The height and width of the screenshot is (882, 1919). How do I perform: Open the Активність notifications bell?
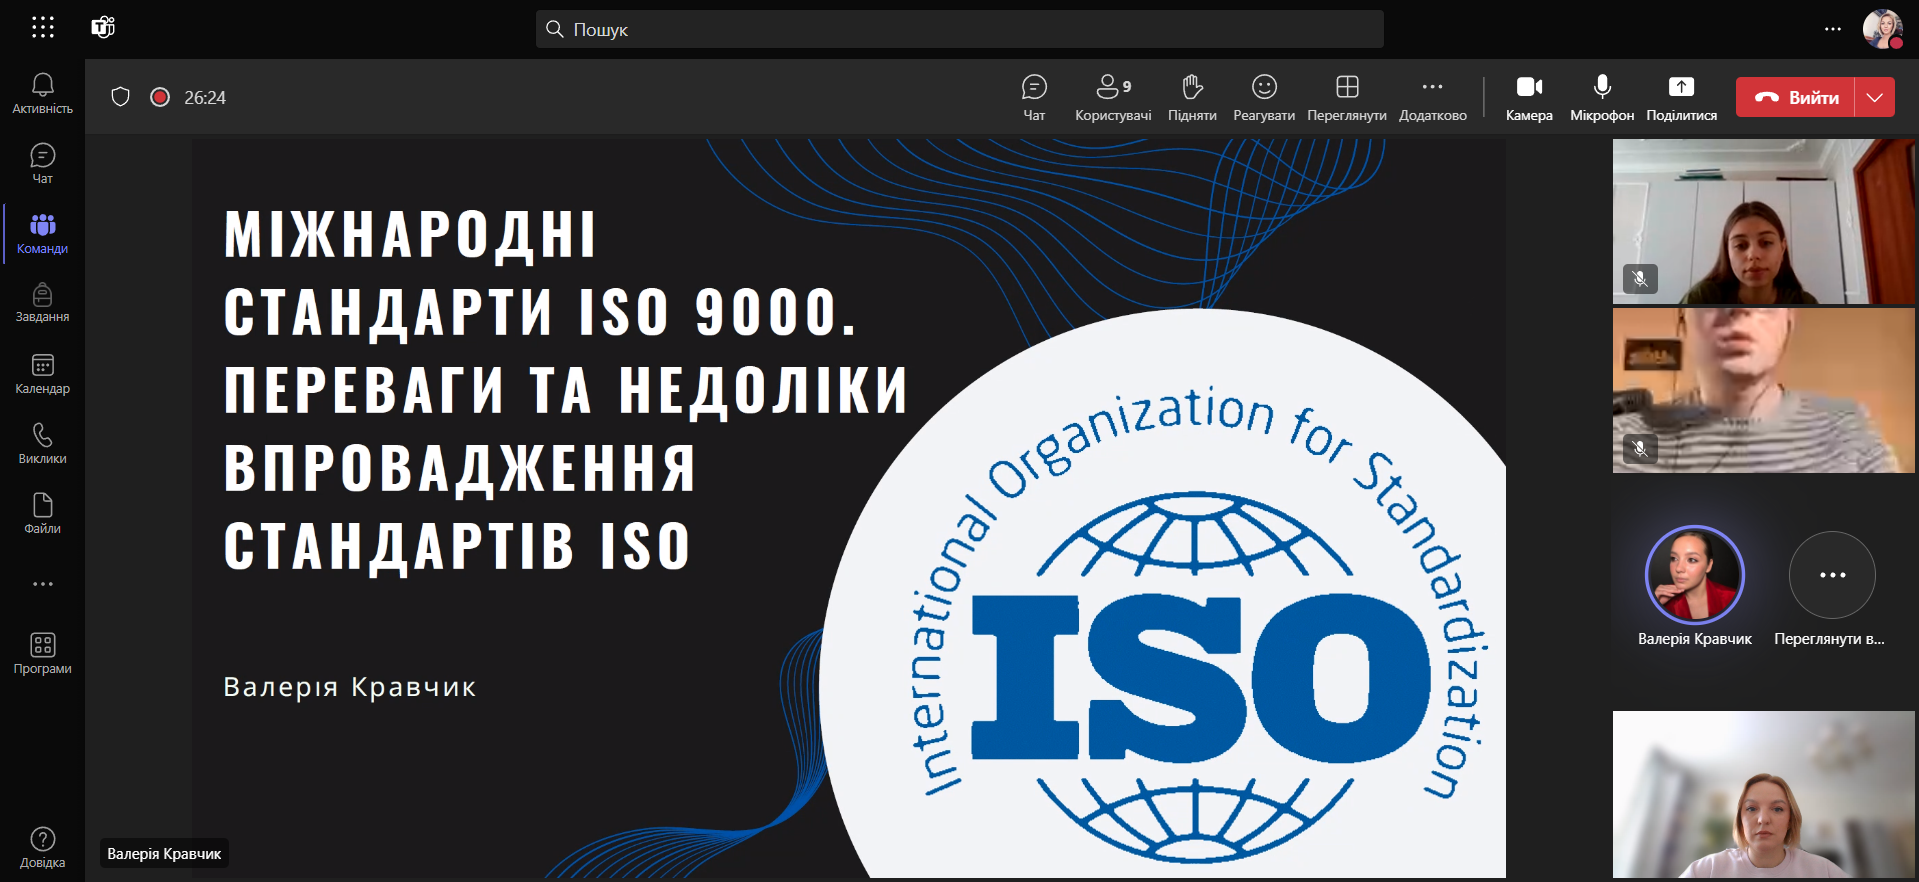(x=42, y=93)
